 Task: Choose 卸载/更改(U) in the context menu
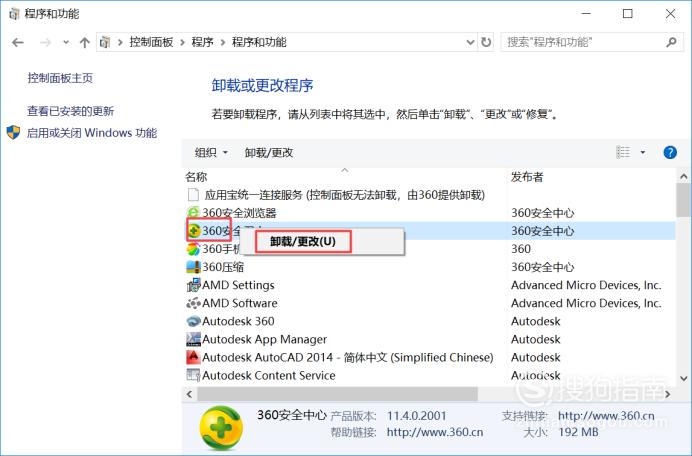(304, 241)
